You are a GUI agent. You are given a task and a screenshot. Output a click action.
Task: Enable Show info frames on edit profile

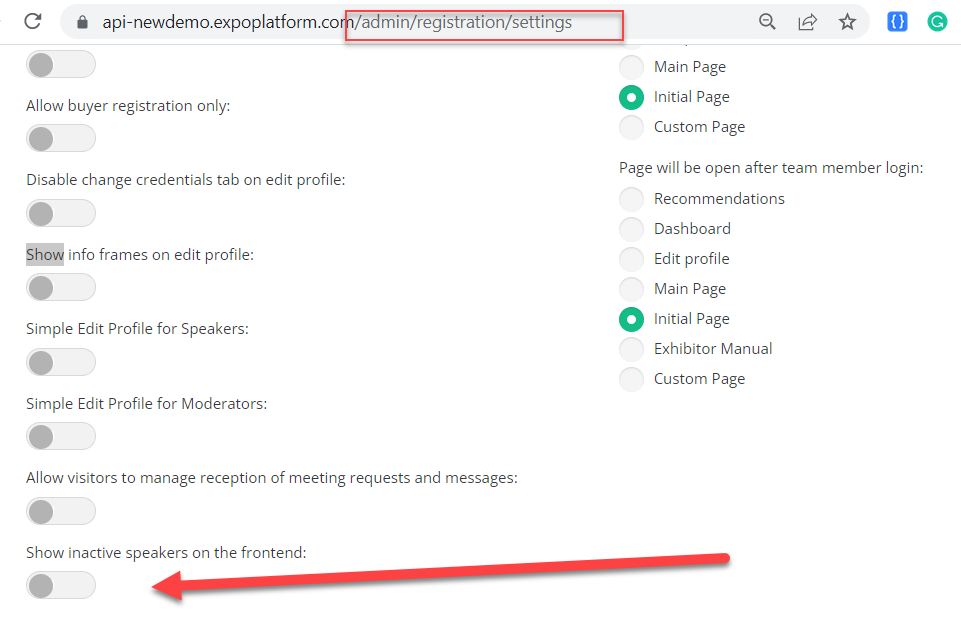point(61,287)
